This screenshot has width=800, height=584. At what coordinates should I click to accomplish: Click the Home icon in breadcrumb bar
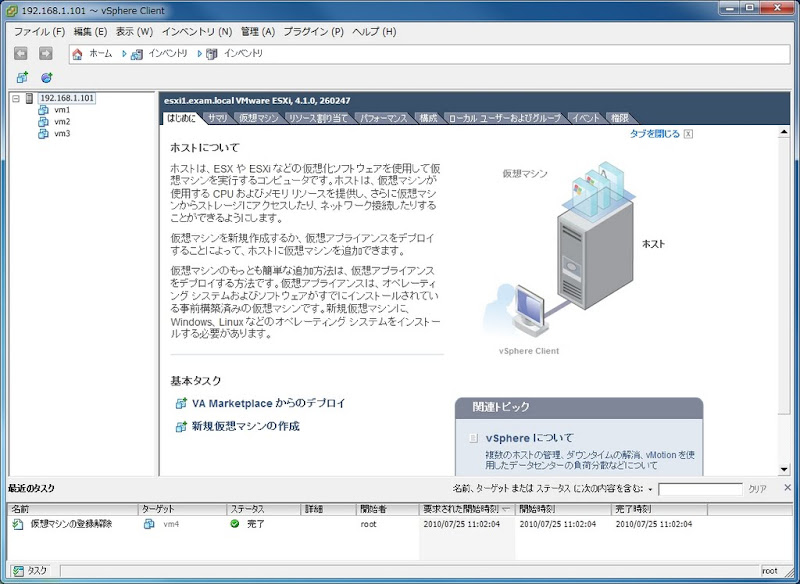tap(78, 54)
